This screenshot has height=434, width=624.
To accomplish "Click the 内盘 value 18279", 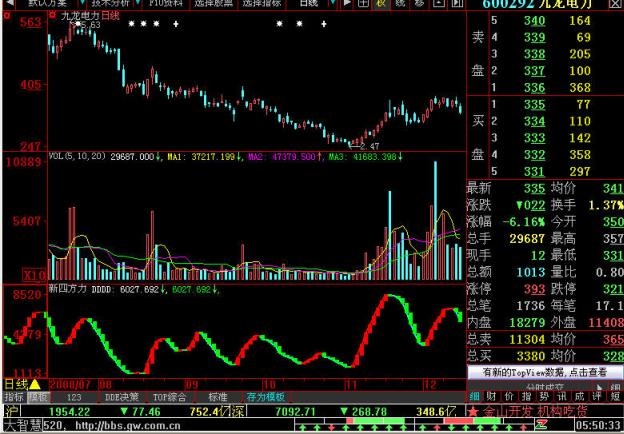I will point(527,322).
